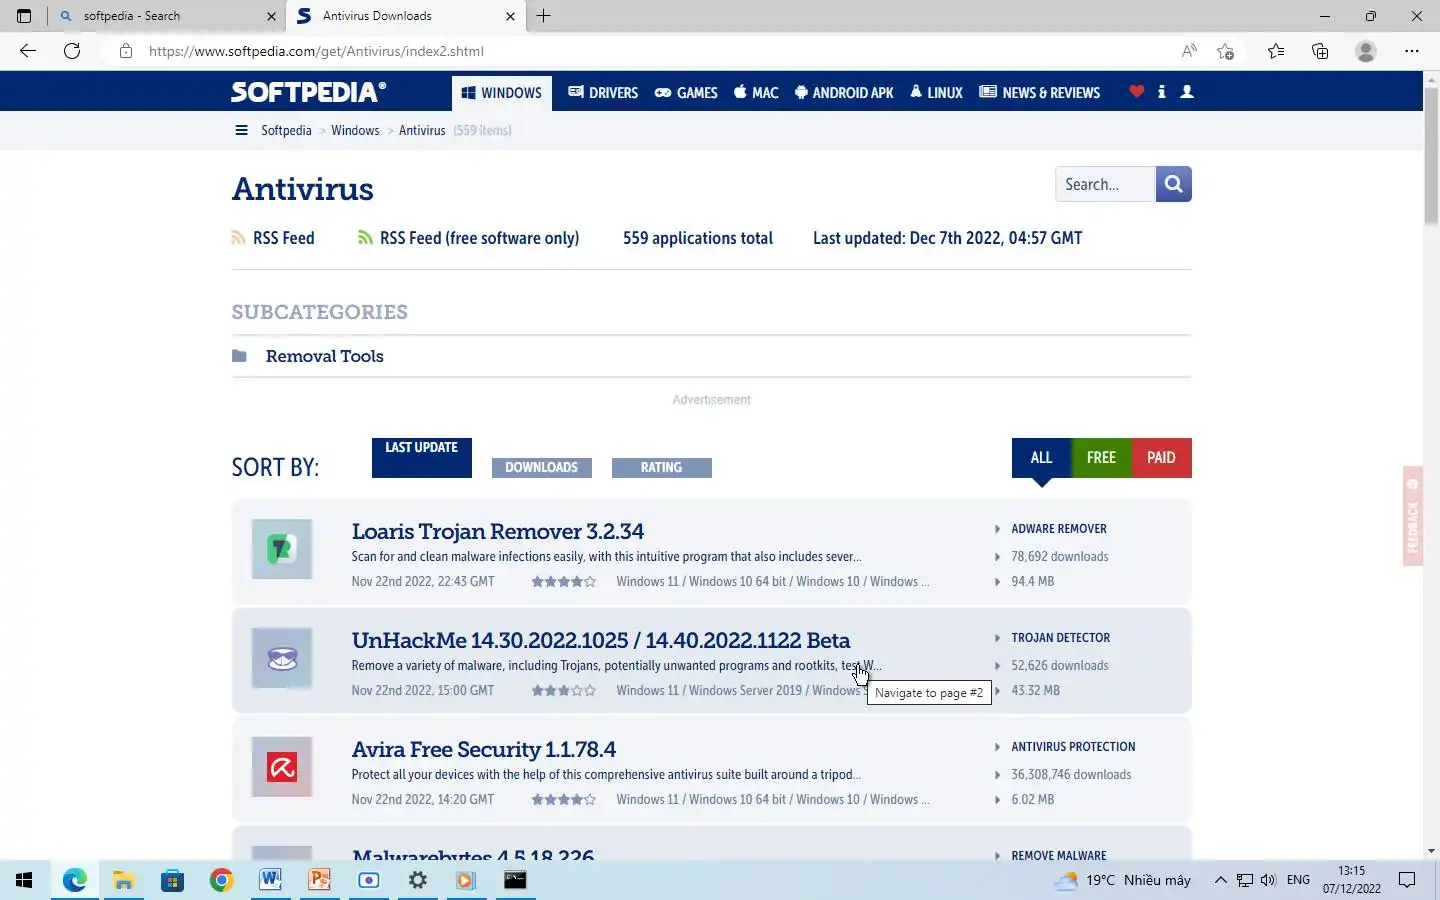Open File Explorer from the taskbar
Screen dimensions: 1440x900
123,880
